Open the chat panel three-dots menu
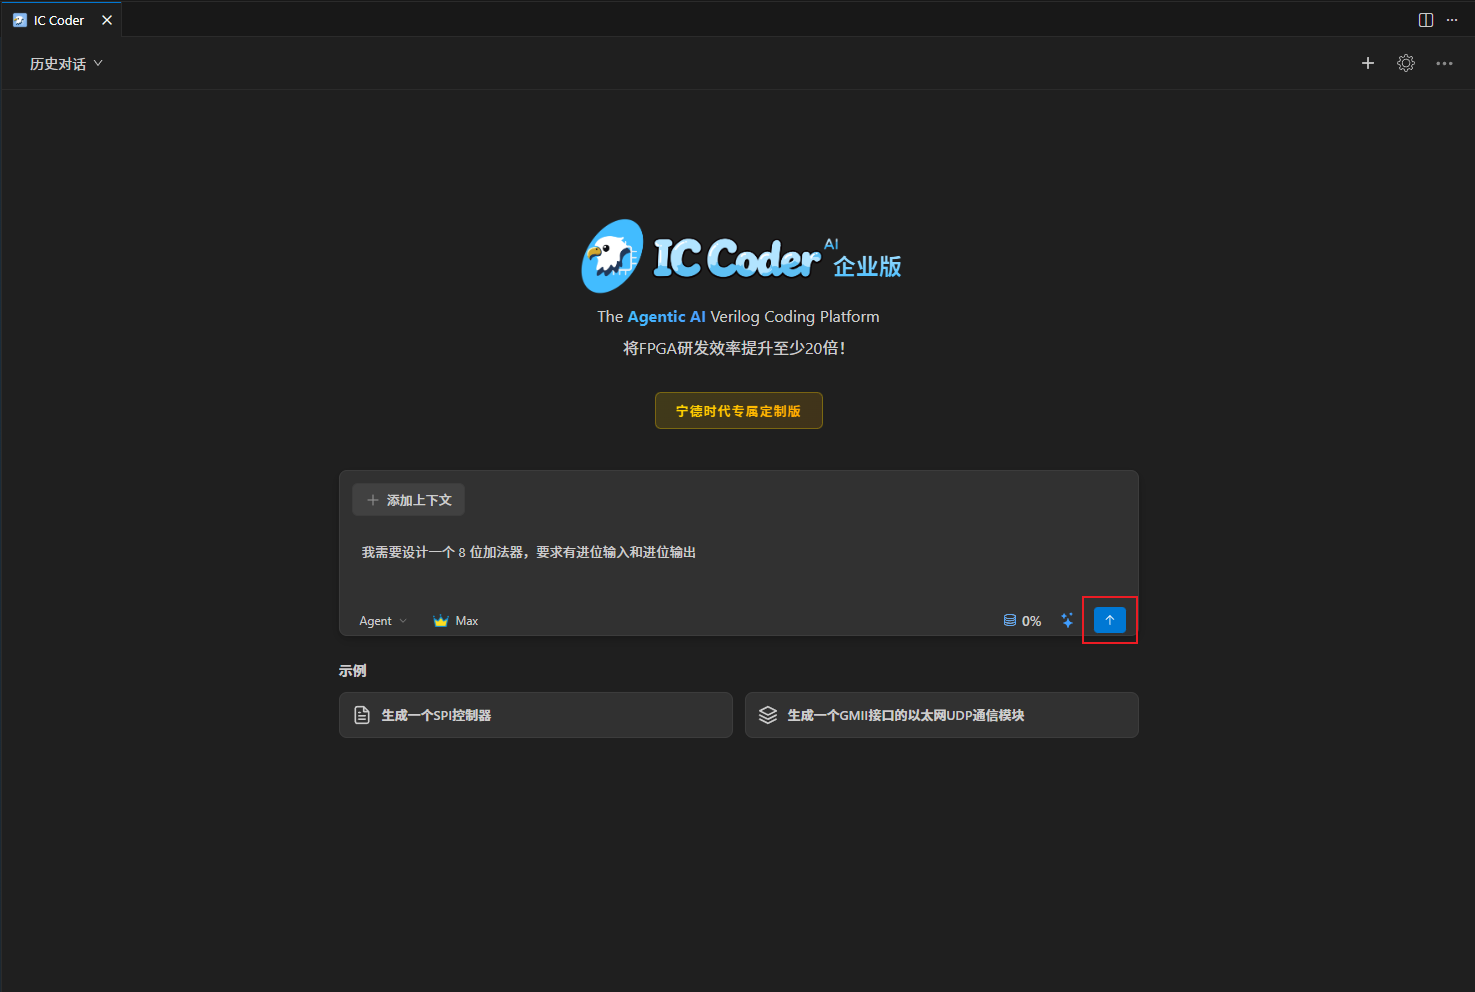 coord(1445,63)
